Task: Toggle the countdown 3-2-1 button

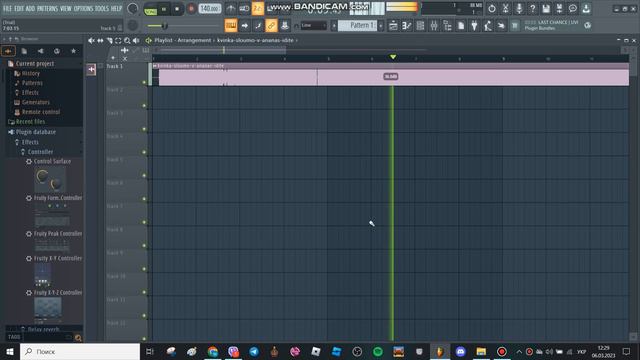Action: [258, 8]
